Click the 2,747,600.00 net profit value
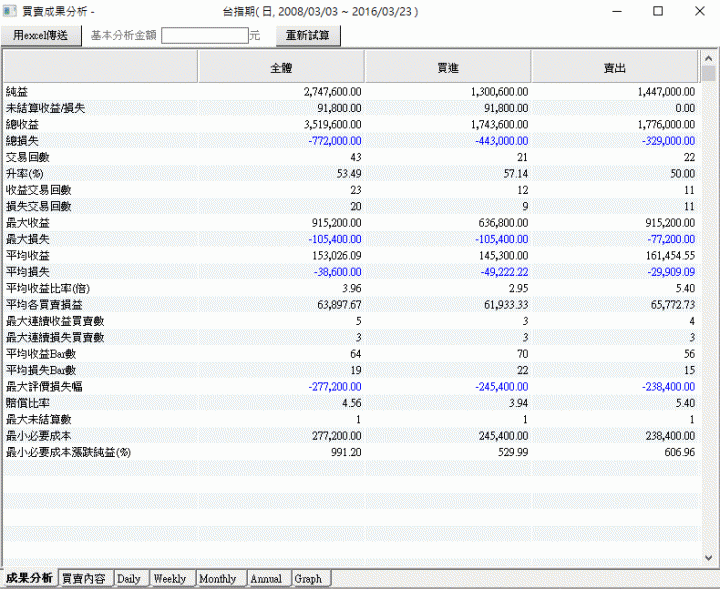This screenshot has width=720, height=589. [x=332, y=92]
